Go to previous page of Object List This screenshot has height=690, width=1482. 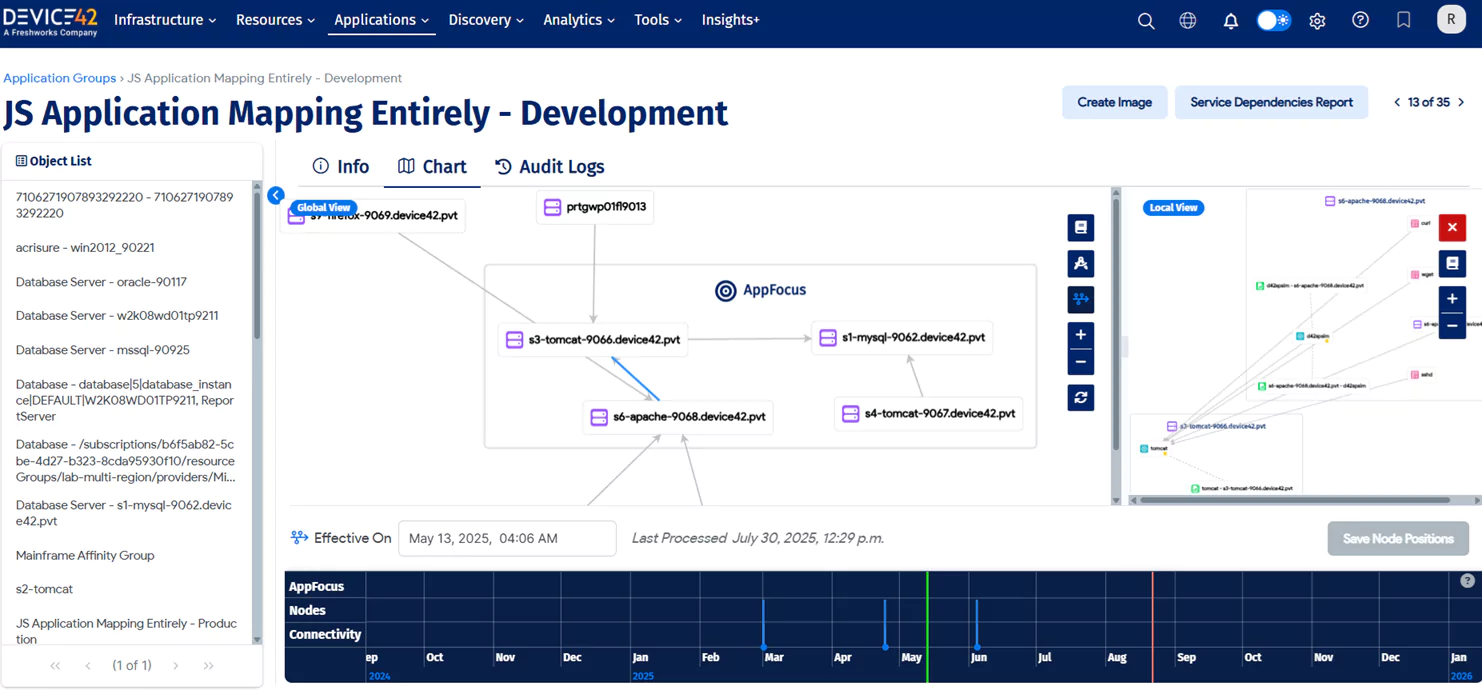[88, 666]
